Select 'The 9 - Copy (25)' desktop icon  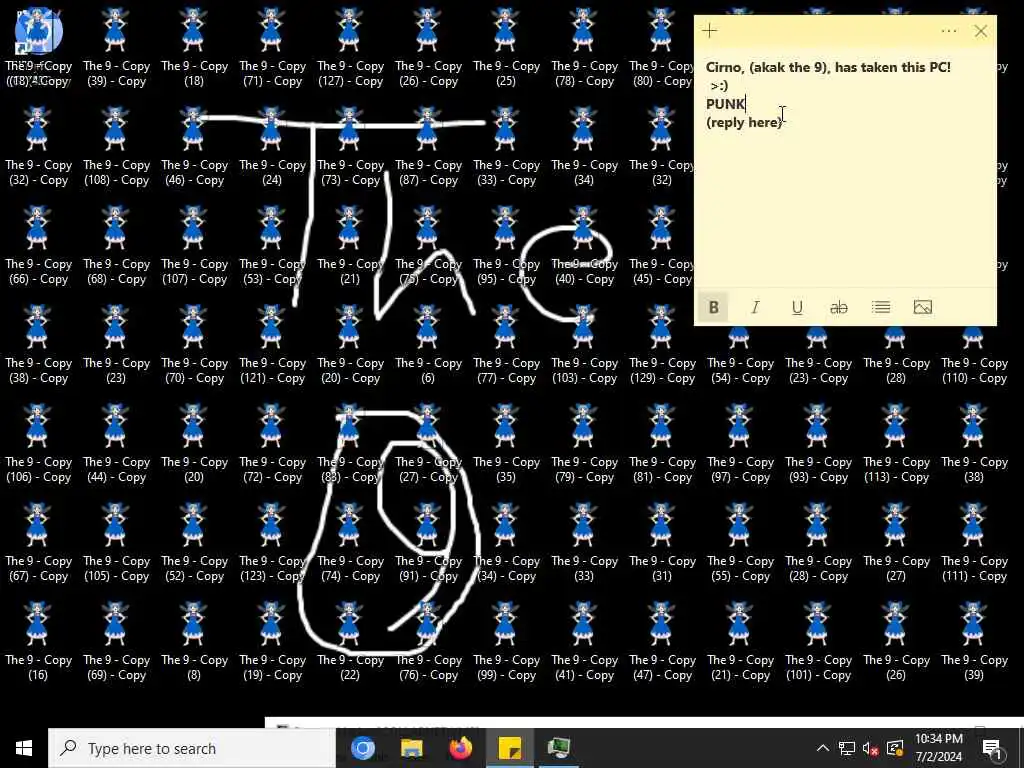pos(506,47)
